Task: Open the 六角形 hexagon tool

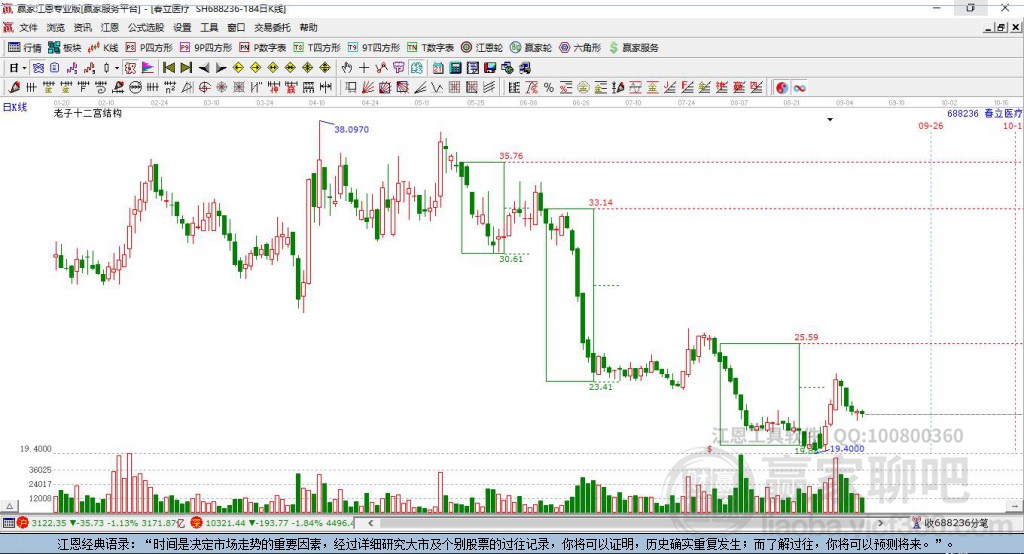Action: click(580, 48)
